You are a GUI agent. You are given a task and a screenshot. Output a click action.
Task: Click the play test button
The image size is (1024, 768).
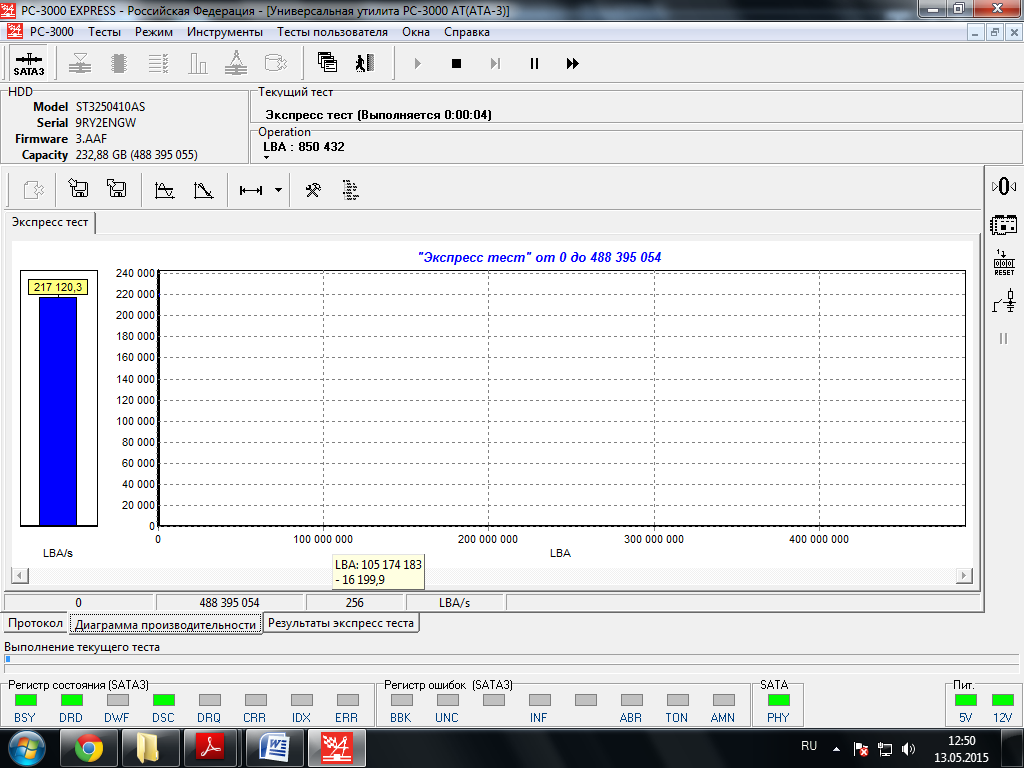(x=417, y=63)
